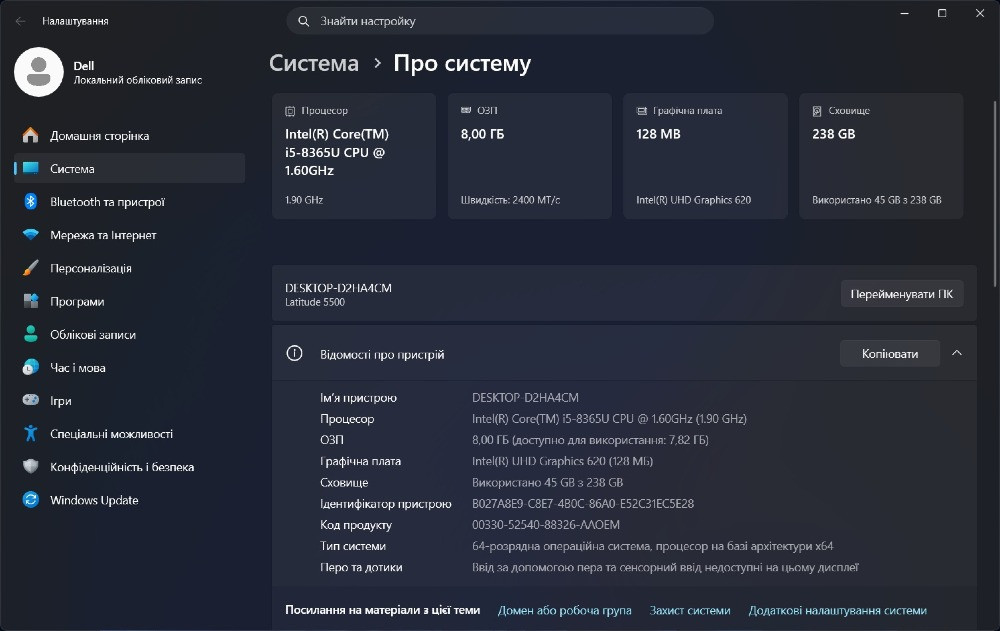Viewport: 1000px width, 631px height.
Task: Open Windows Update in the sidebar
Action: coord(129,500)
